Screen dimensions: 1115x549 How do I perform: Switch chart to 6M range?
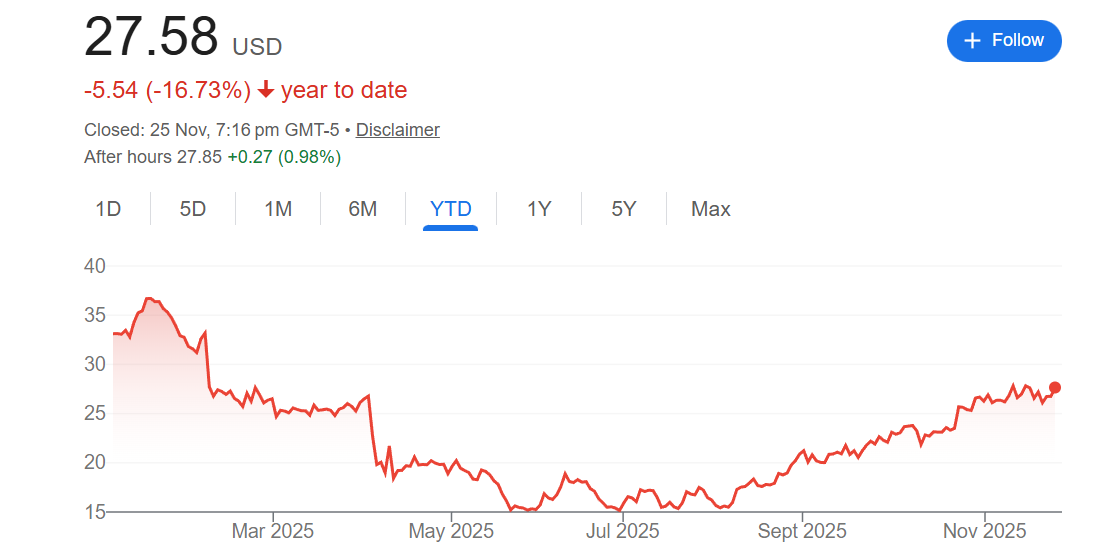[x=363, y=209]
